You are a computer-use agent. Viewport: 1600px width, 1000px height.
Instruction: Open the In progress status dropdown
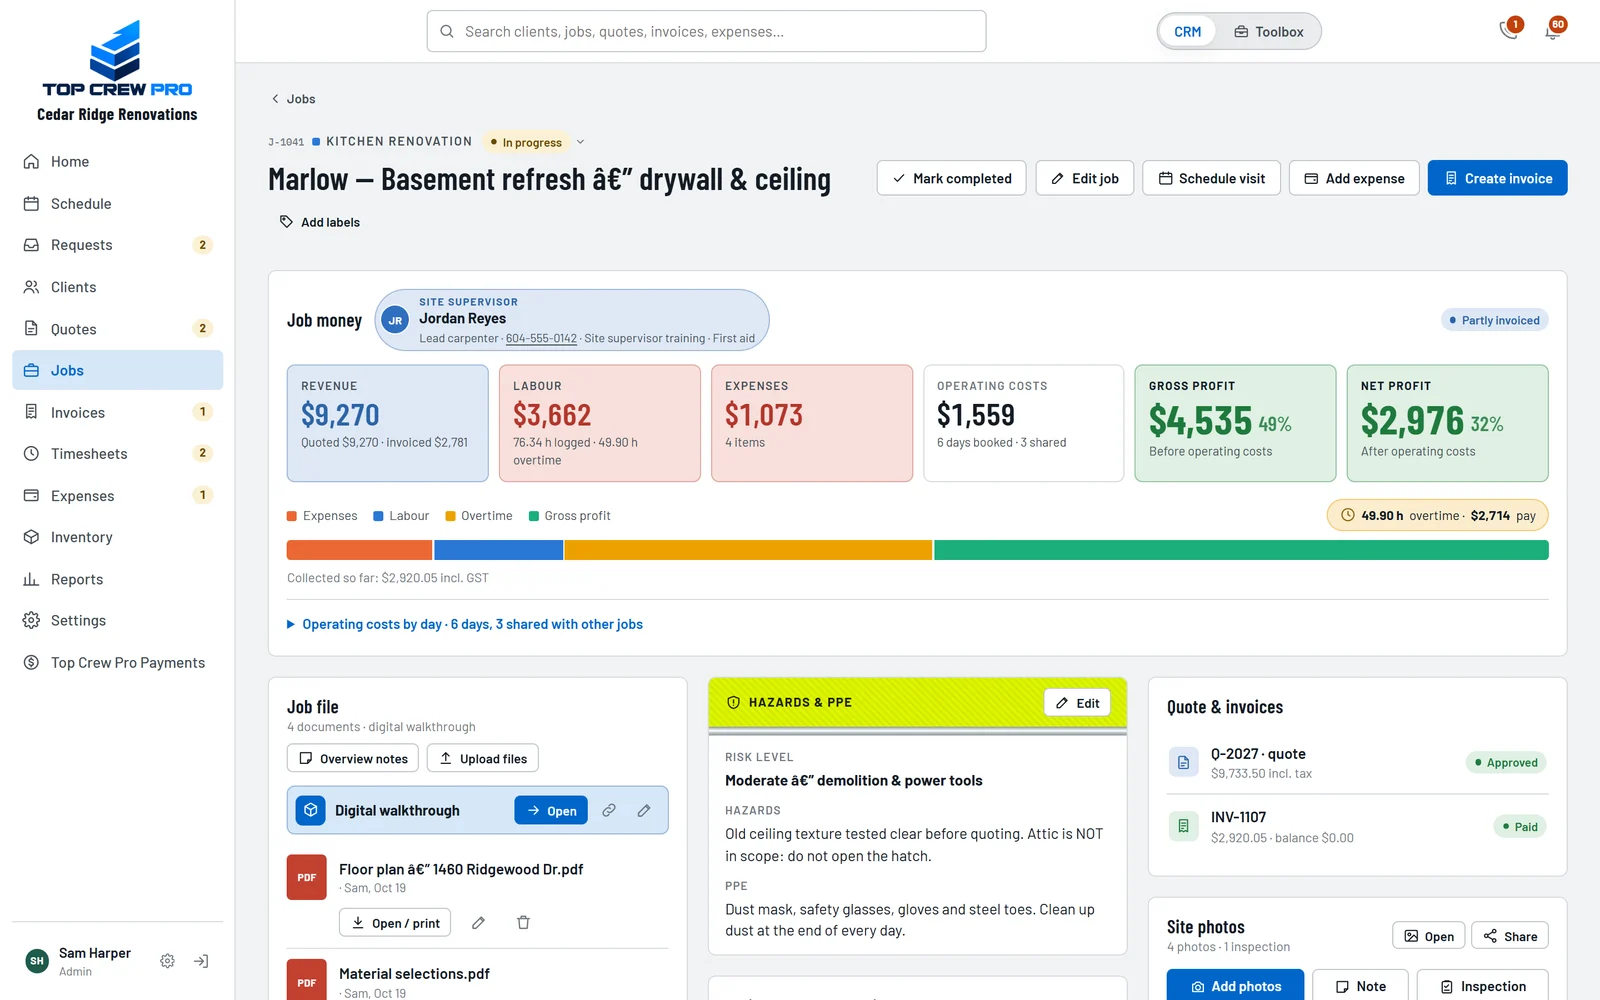(x=580, y=142)
